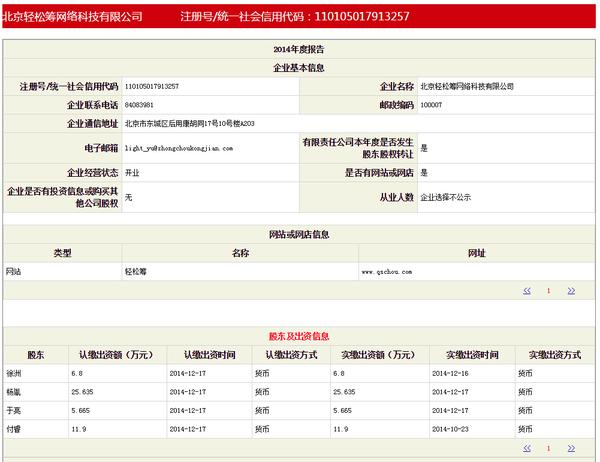Click the 邮政编码 label
Viewport: 600px width, 462px height.
pos(397,105)
